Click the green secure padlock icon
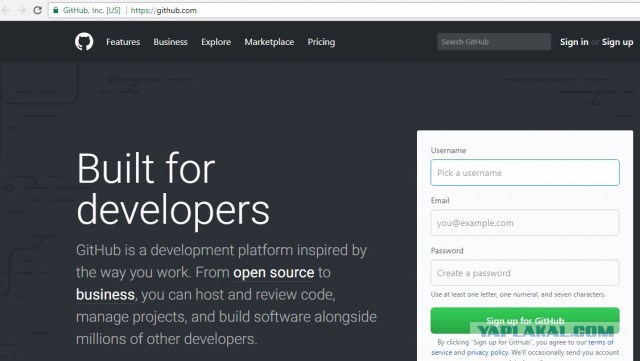640x361 pixels. tap(56, 10)
